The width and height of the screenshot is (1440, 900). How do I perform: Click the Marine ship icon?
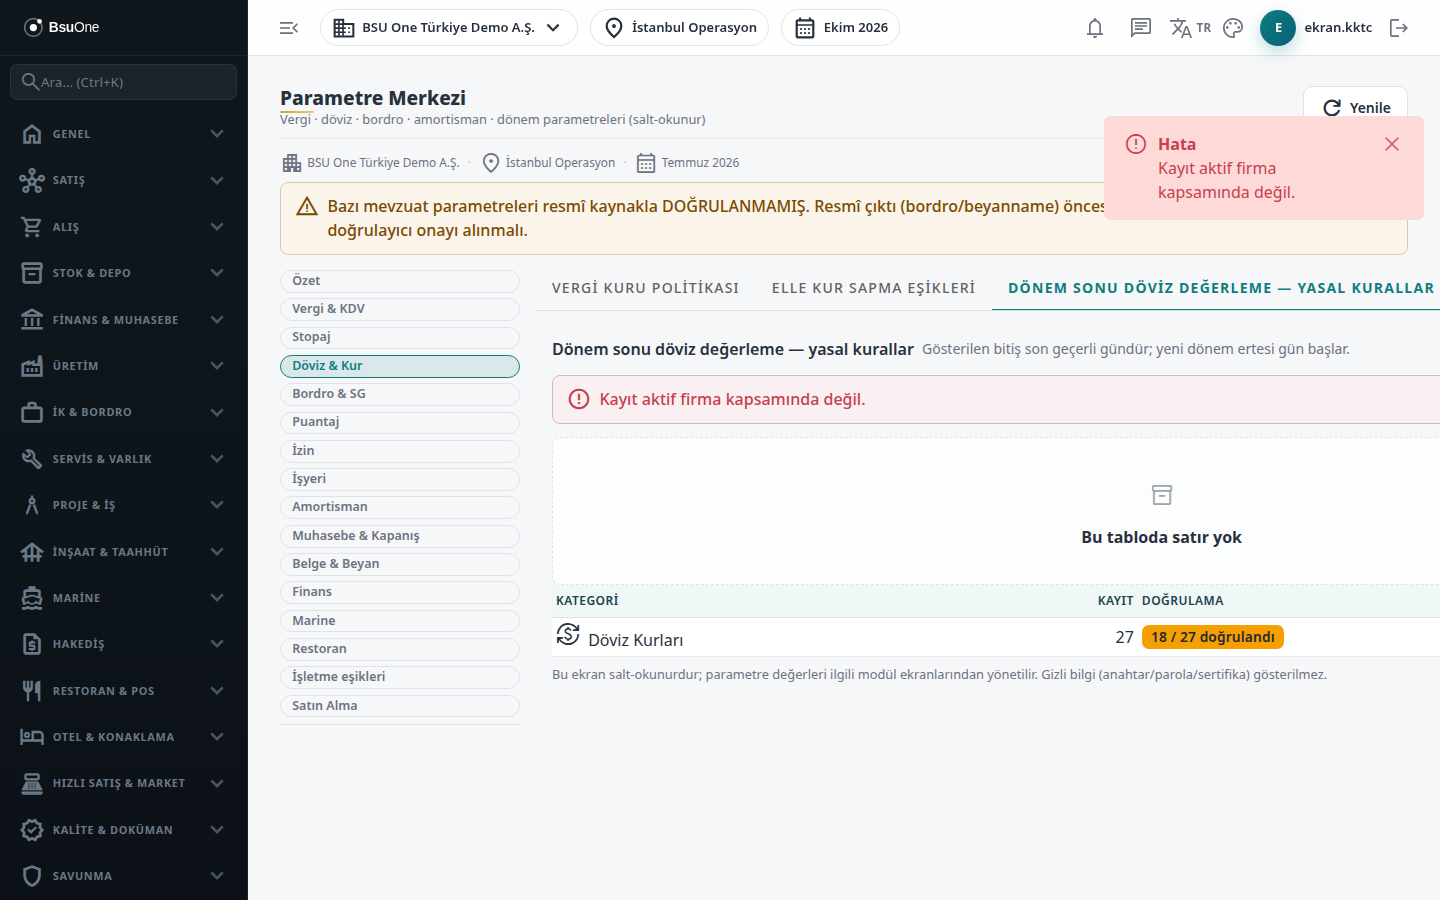click(x=32, y=598)
